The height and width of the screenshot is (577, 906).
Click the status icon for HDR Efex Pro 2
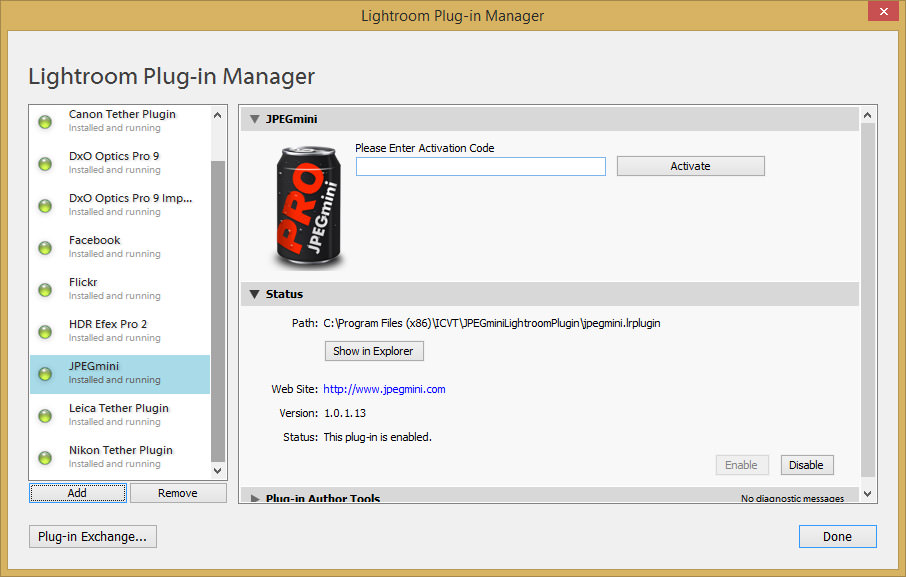45,332
